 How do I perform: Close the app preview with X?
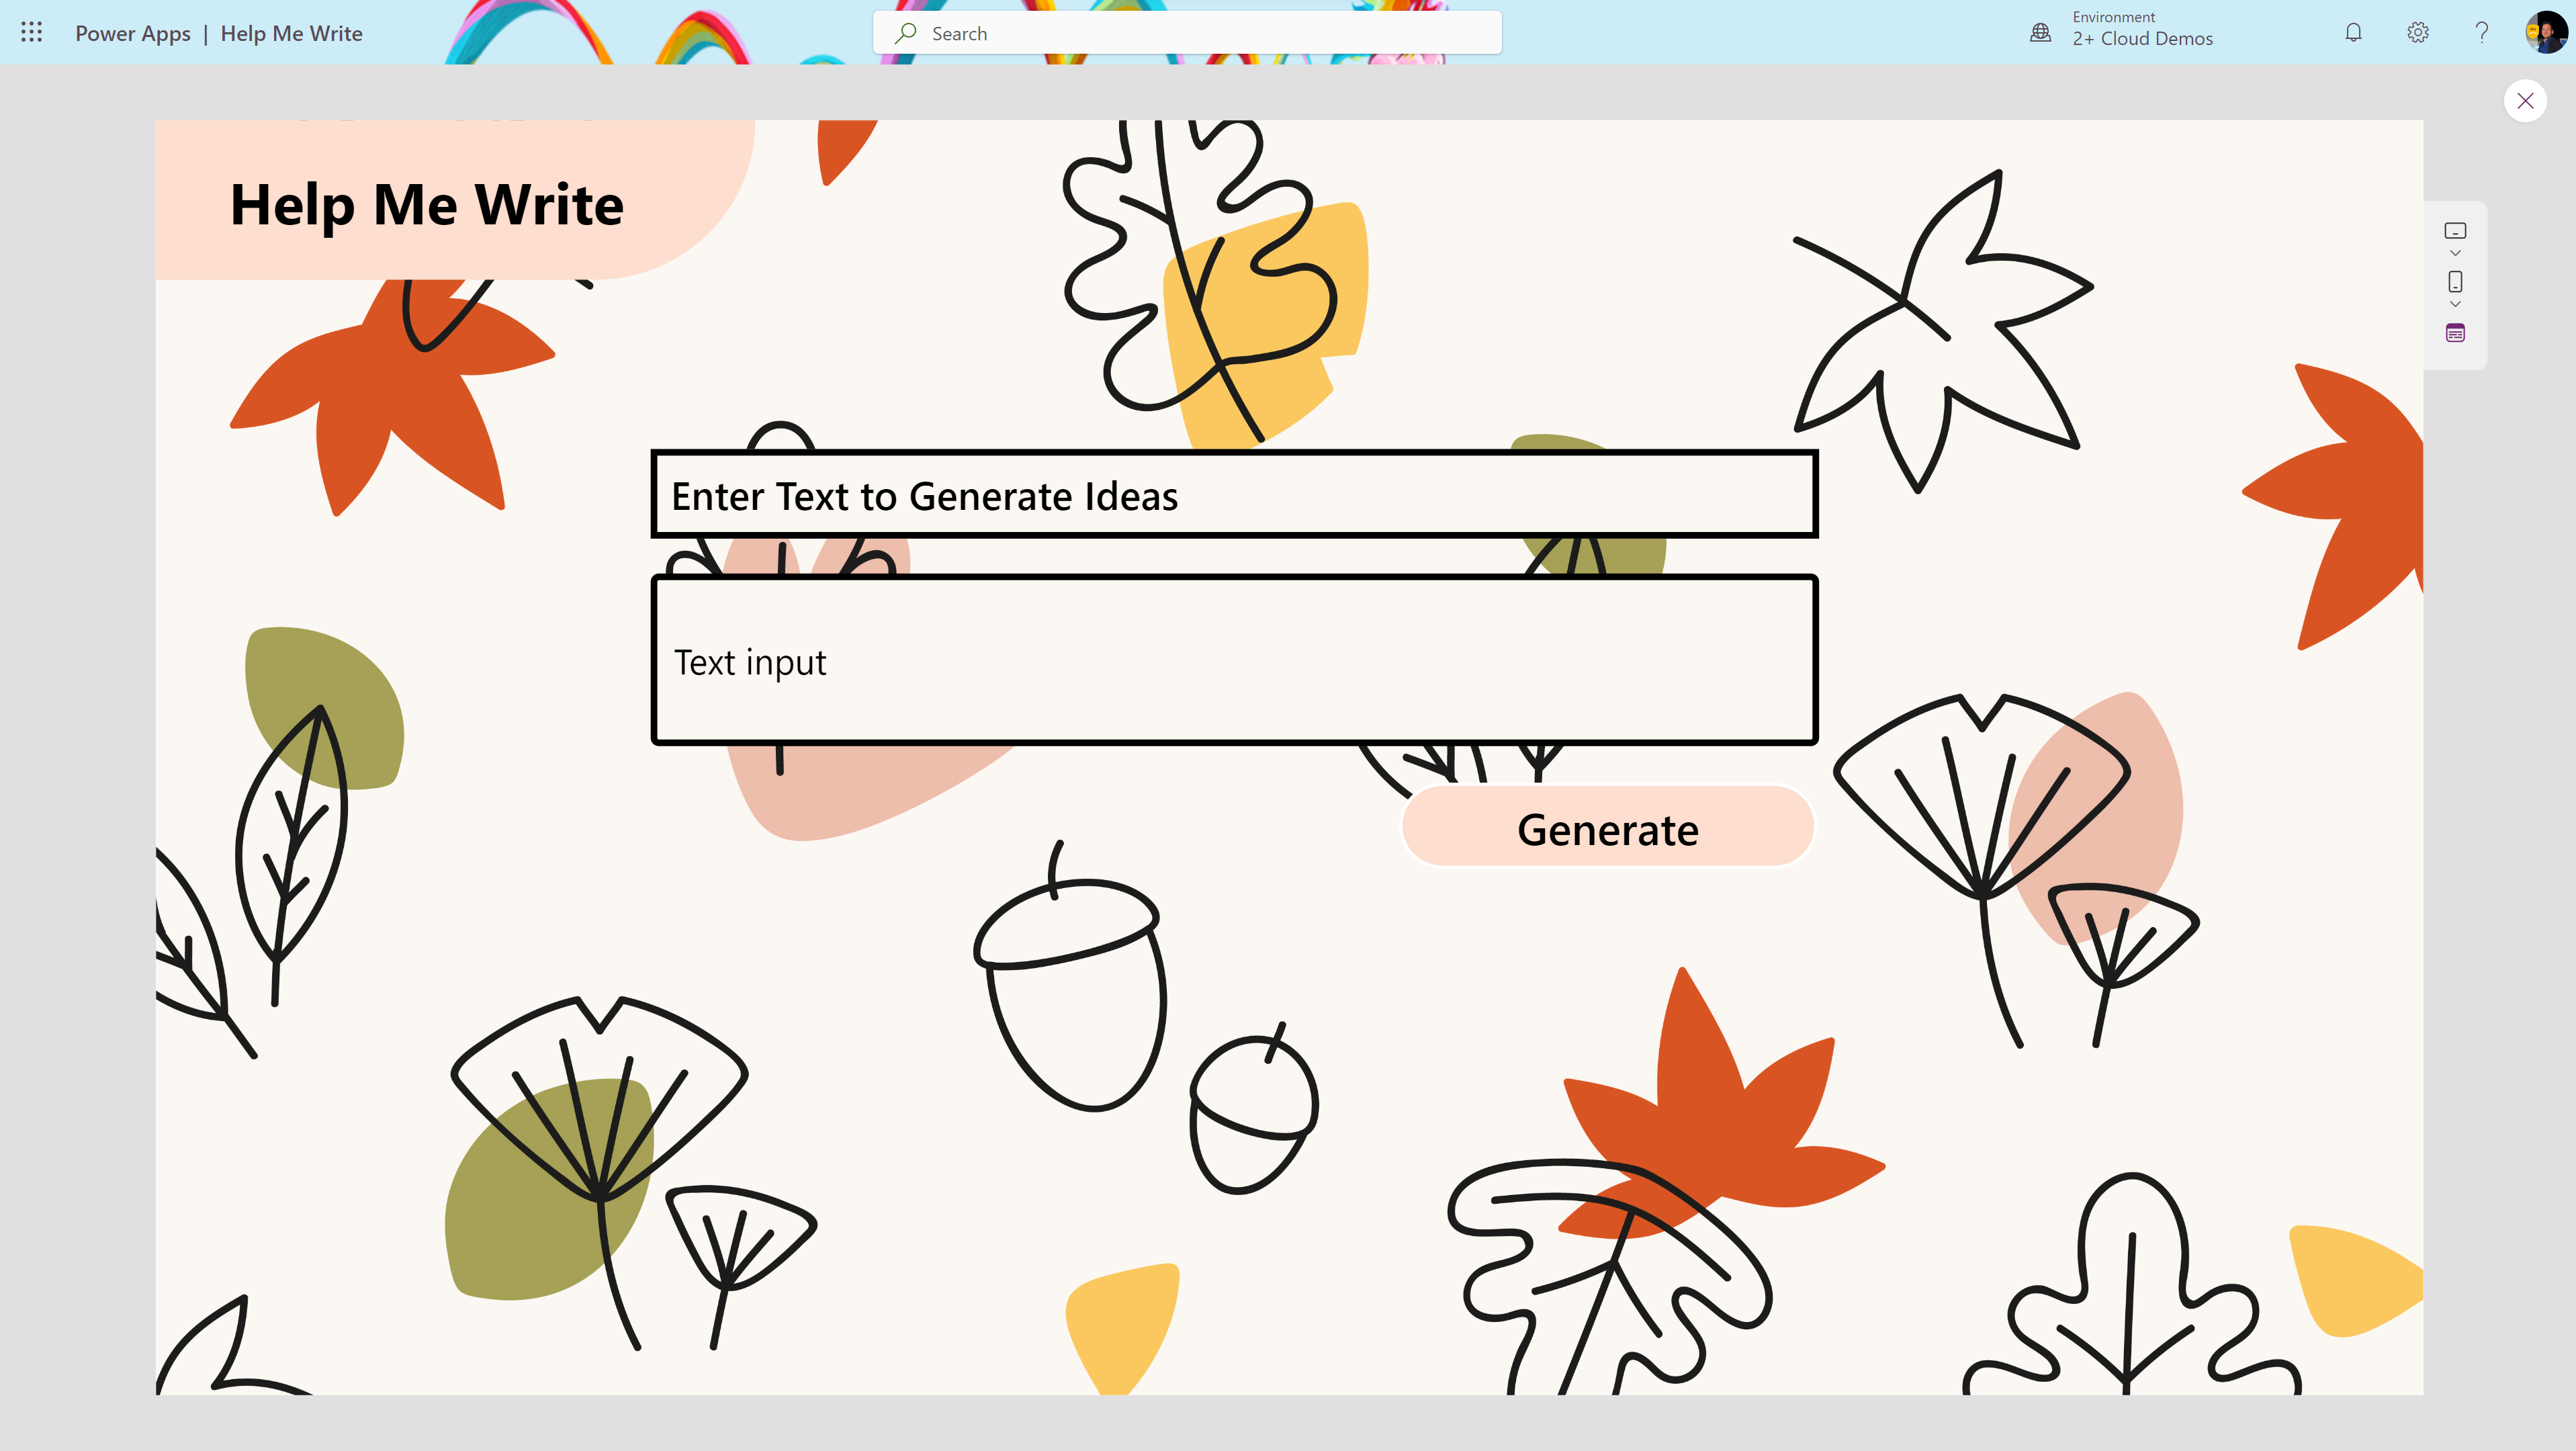point(2525,100)
